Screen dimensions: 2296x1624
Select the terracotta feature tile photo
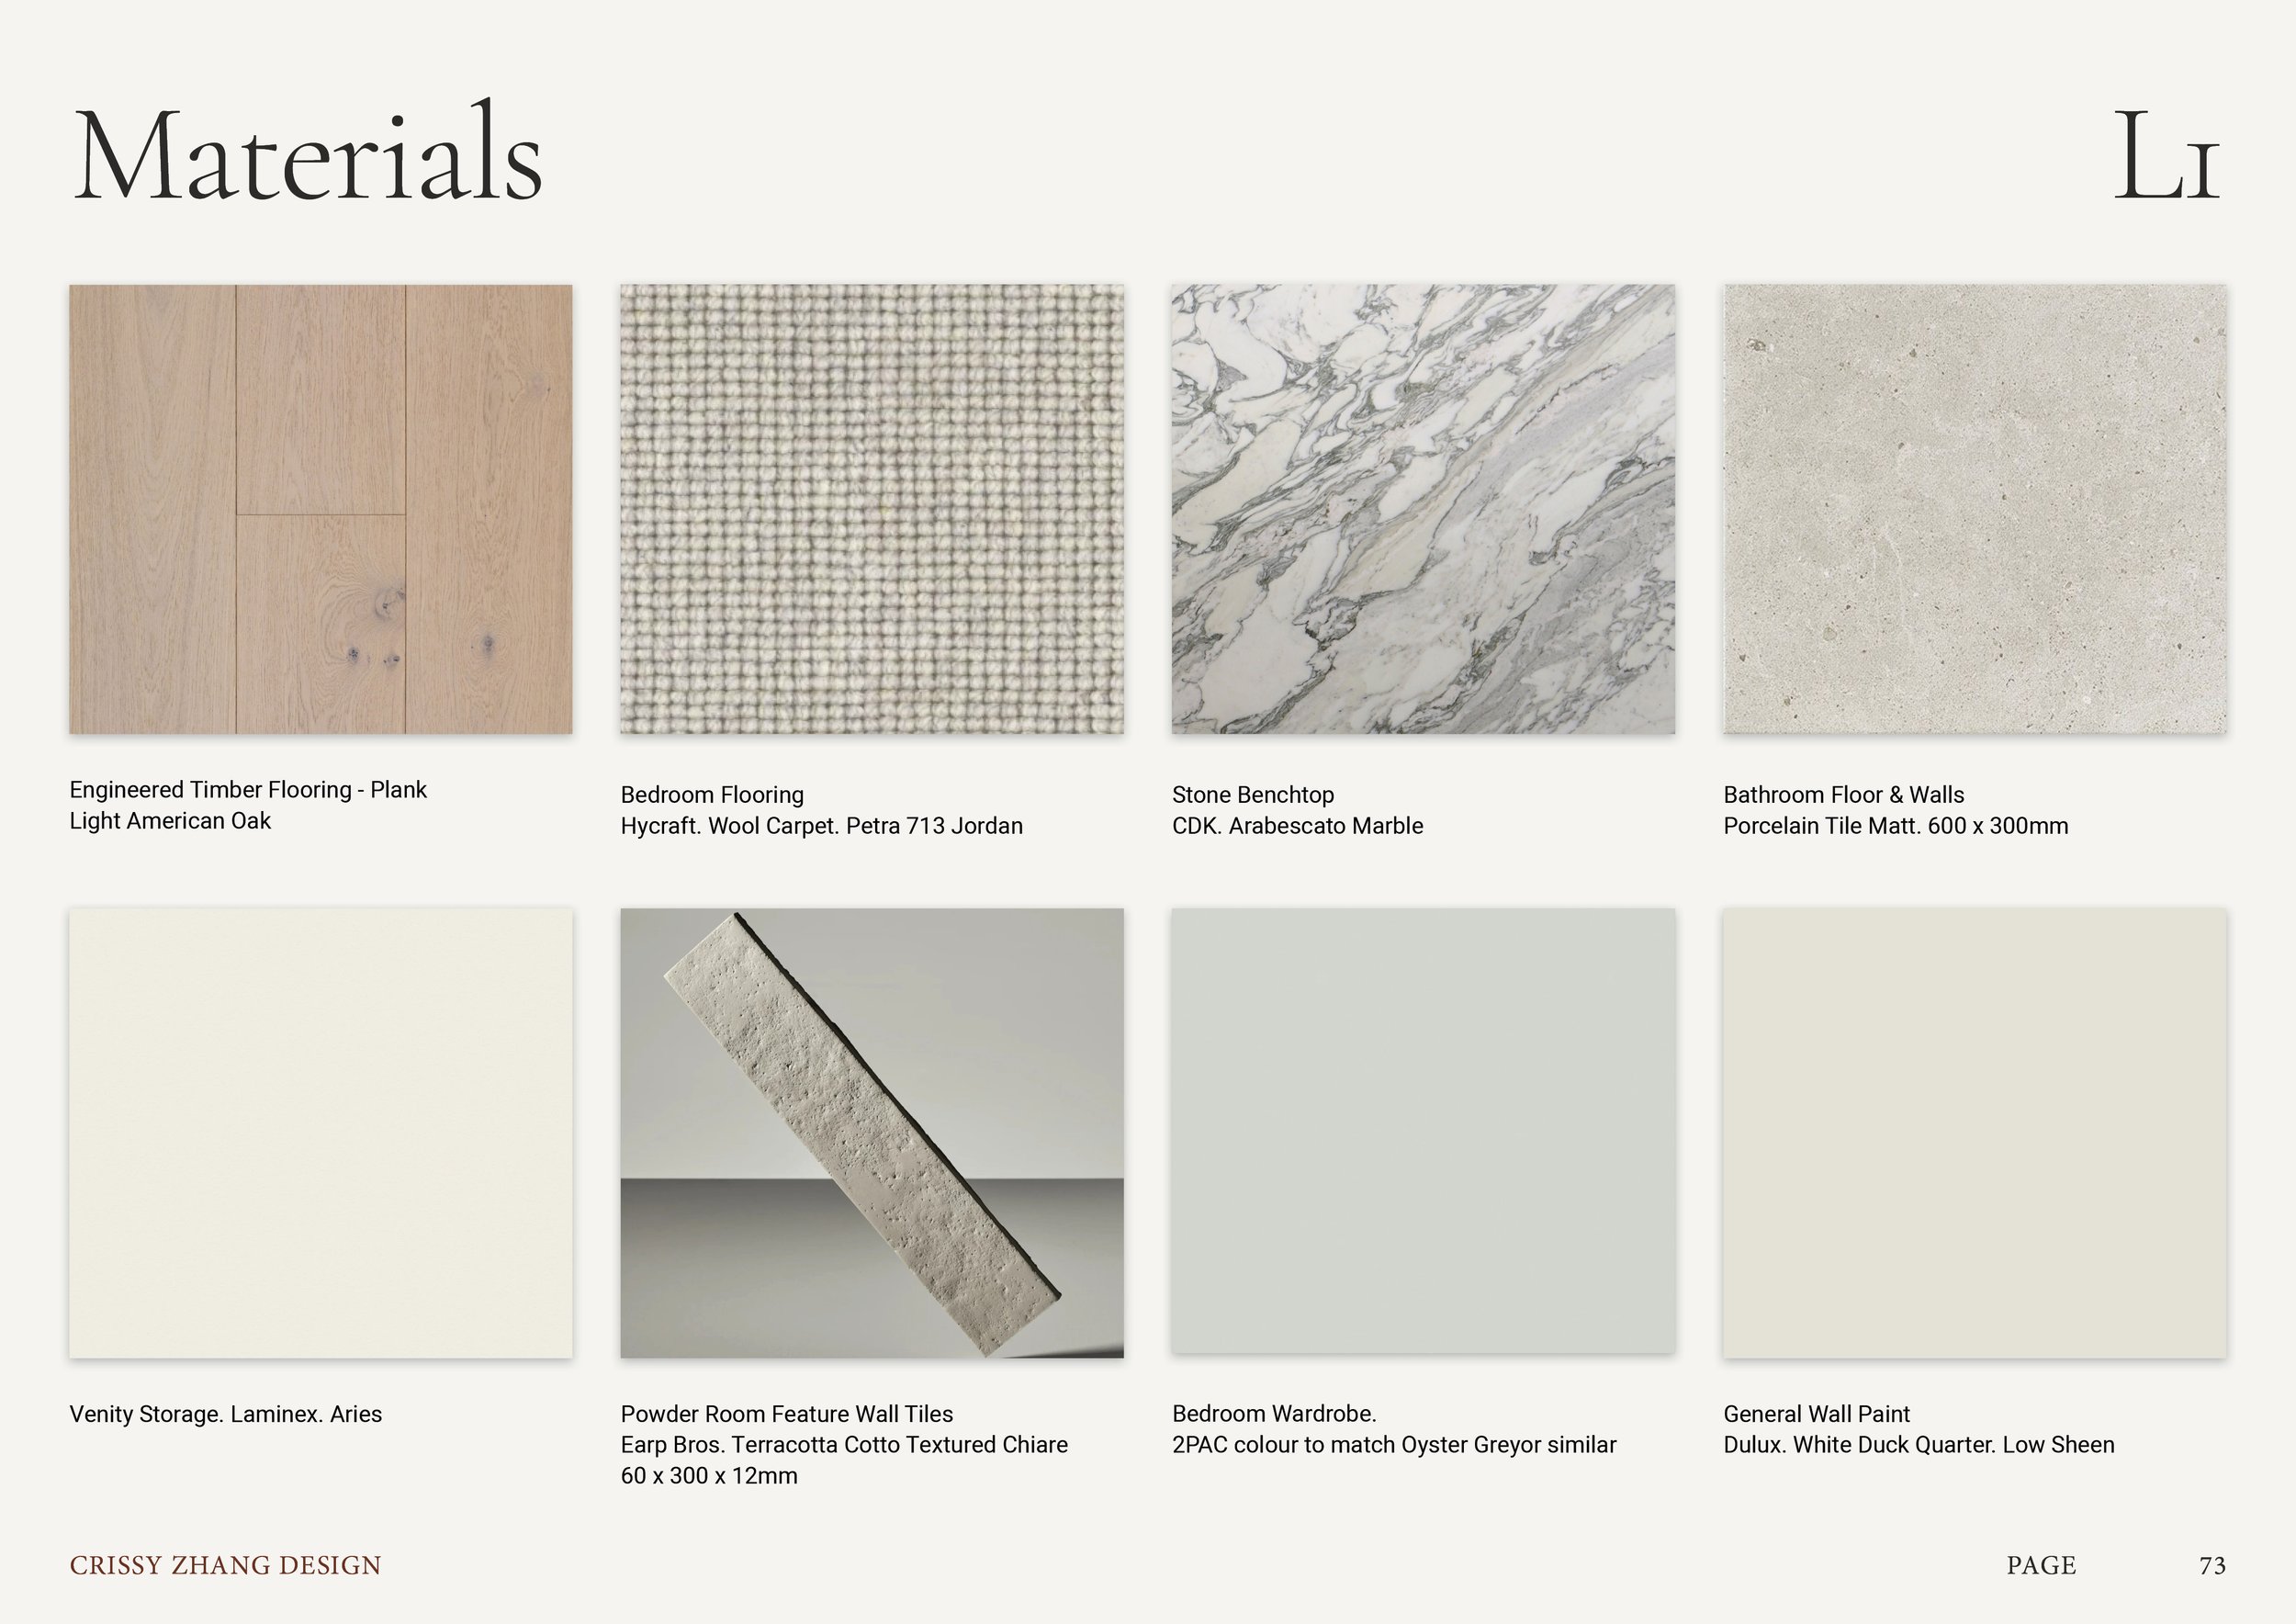pyautogui.click(x=871, y=1132)
